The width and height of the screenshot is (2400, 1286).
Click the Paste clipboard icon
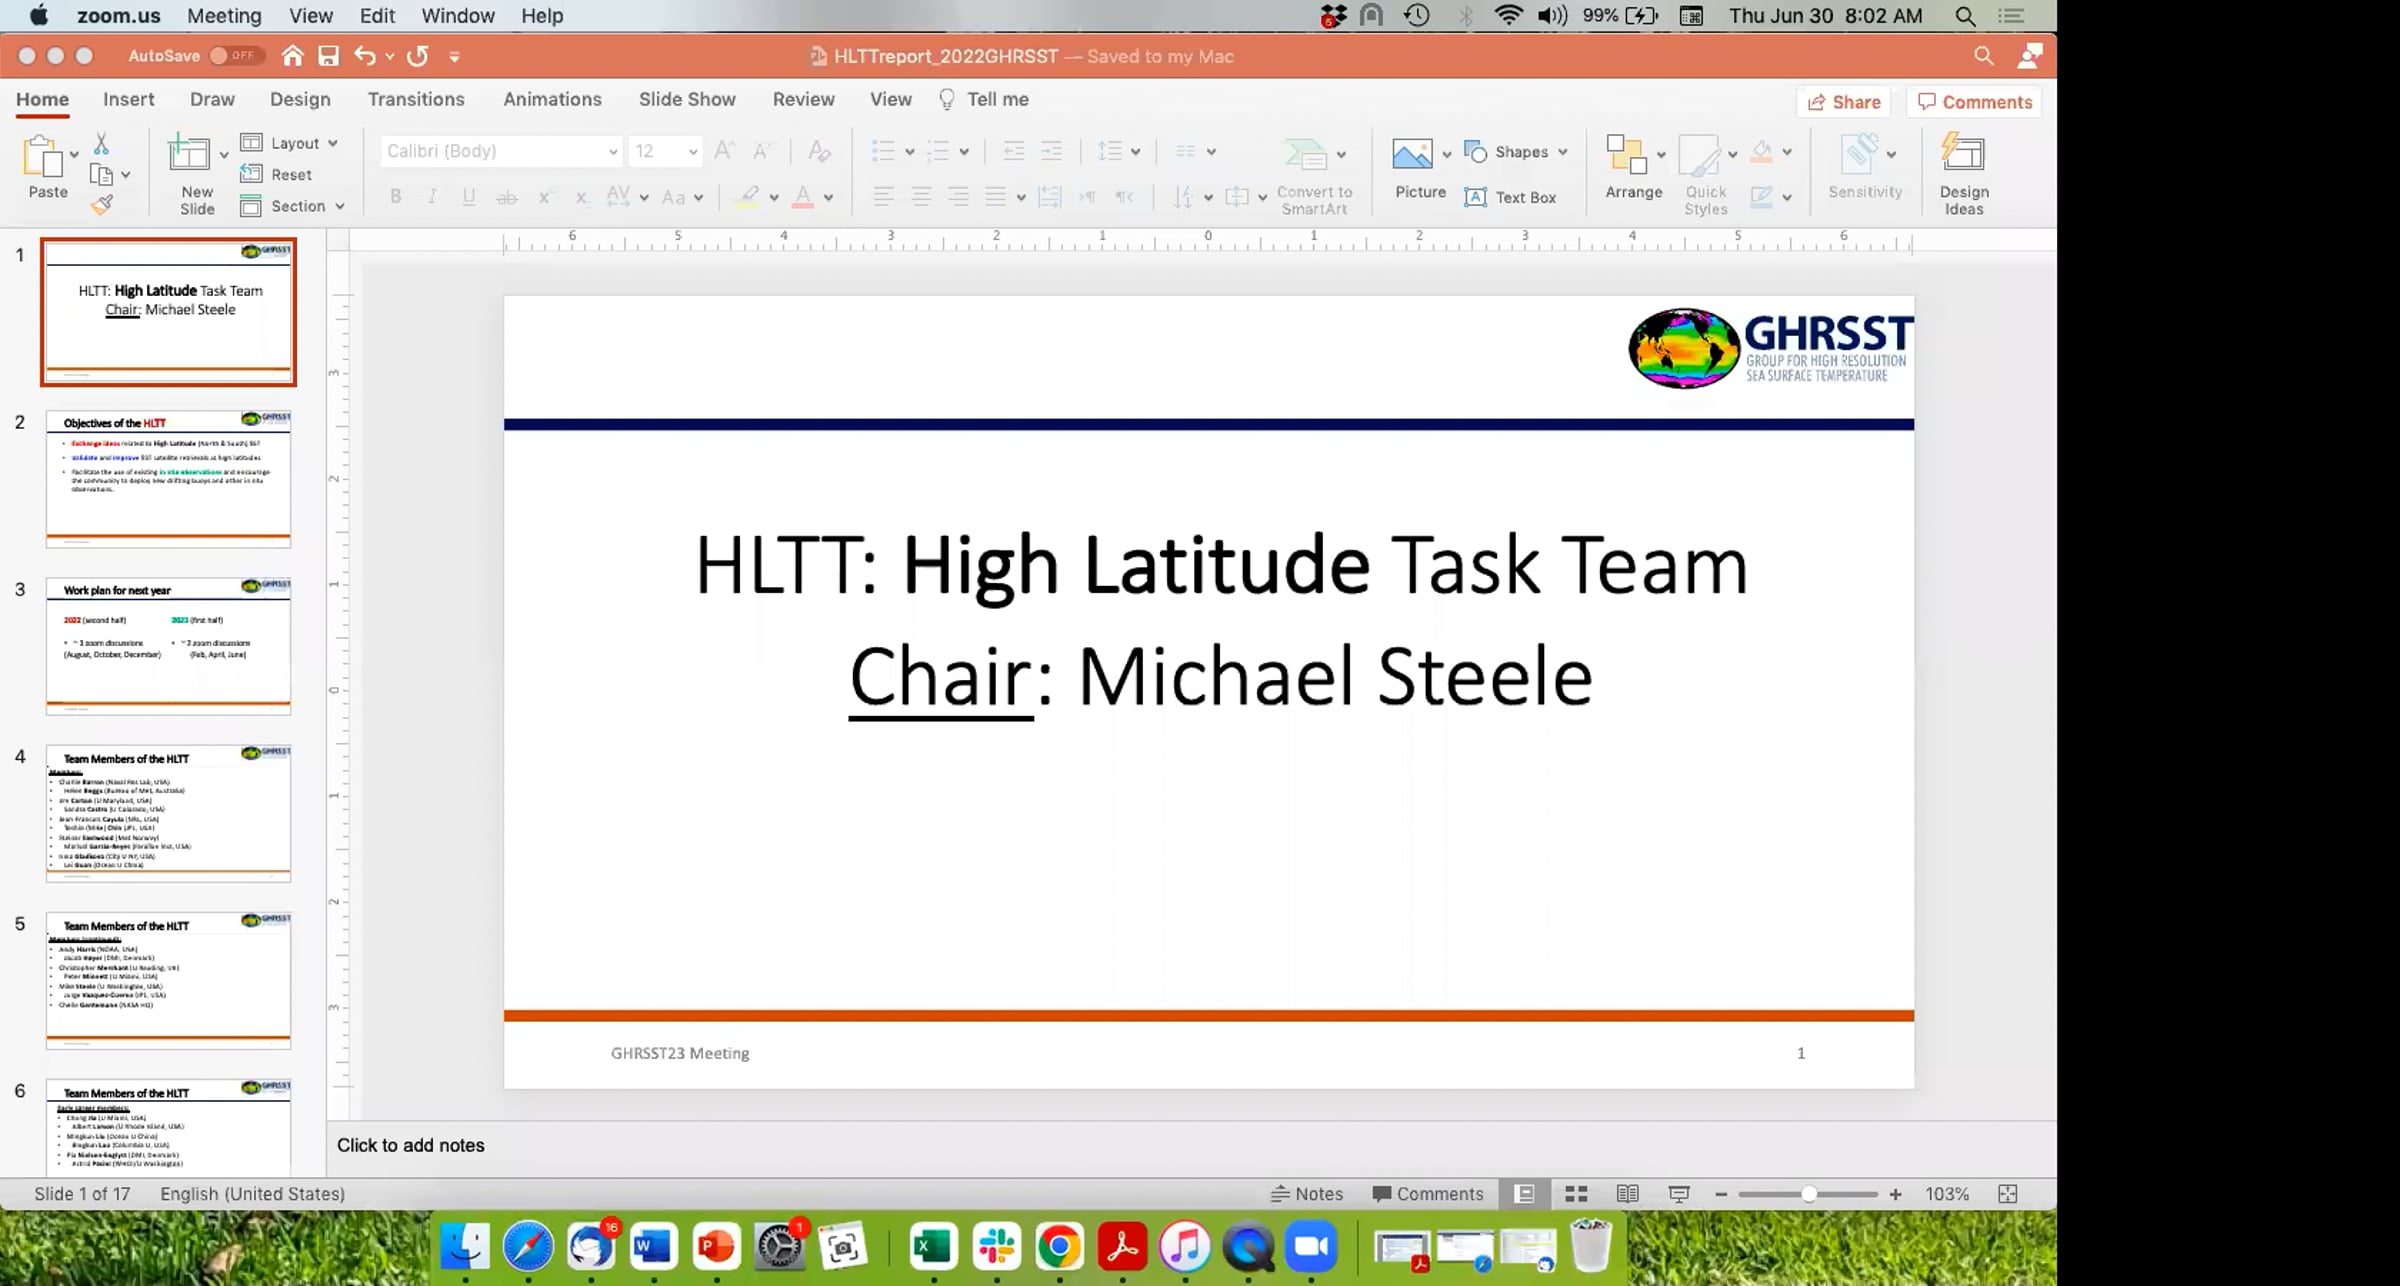point(43,156)
